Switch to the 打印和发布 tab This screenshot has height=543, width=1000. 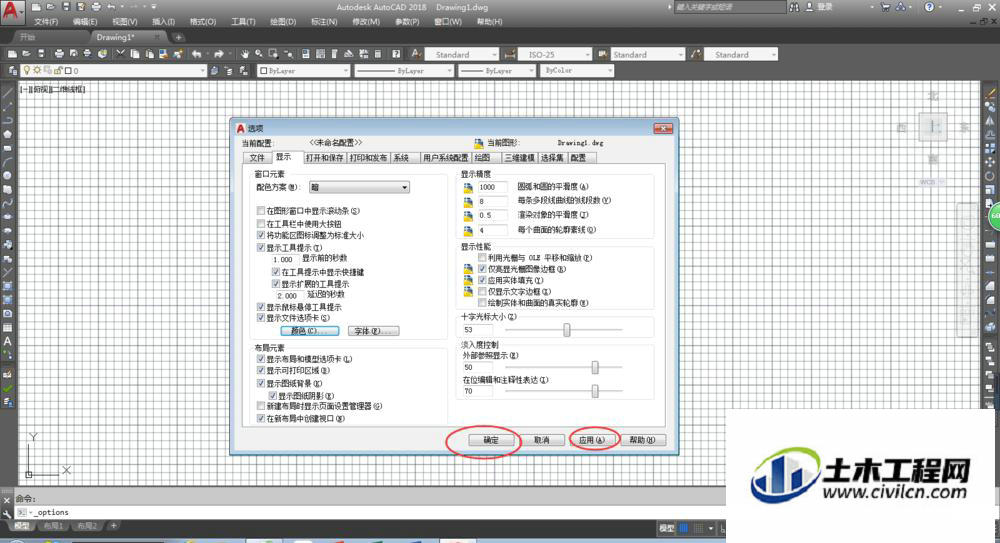point(368,158)
